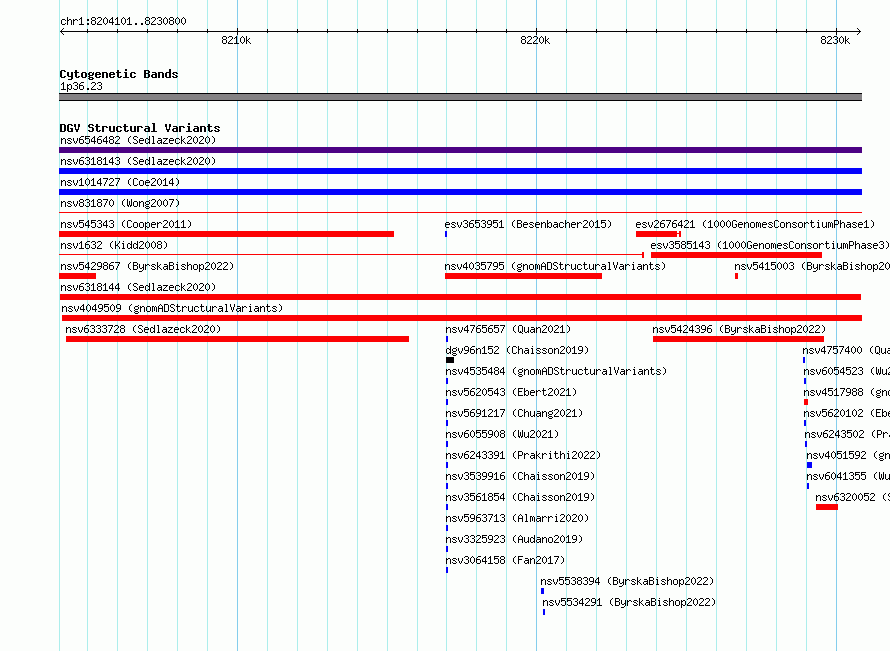Open the nsv6243391 (Prakrithi2022) label
This screenshot has height=651, width=890.
click(x=523, y=455)
